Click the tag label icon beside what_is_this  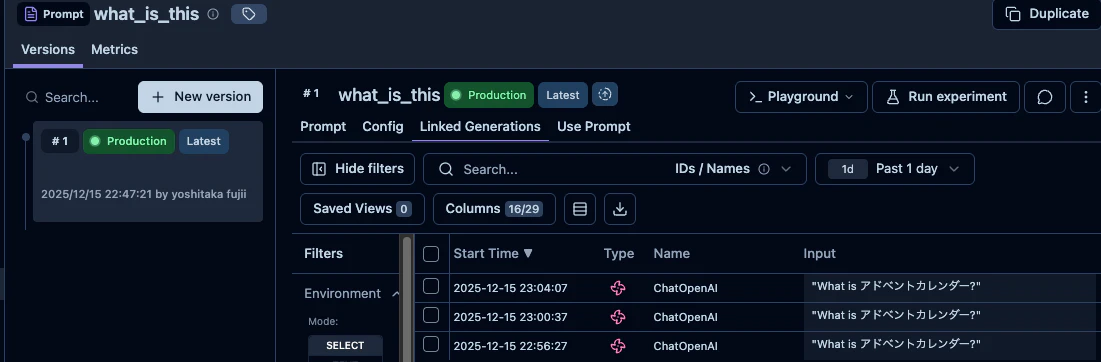pyautogui.click(x=249, y=14)
